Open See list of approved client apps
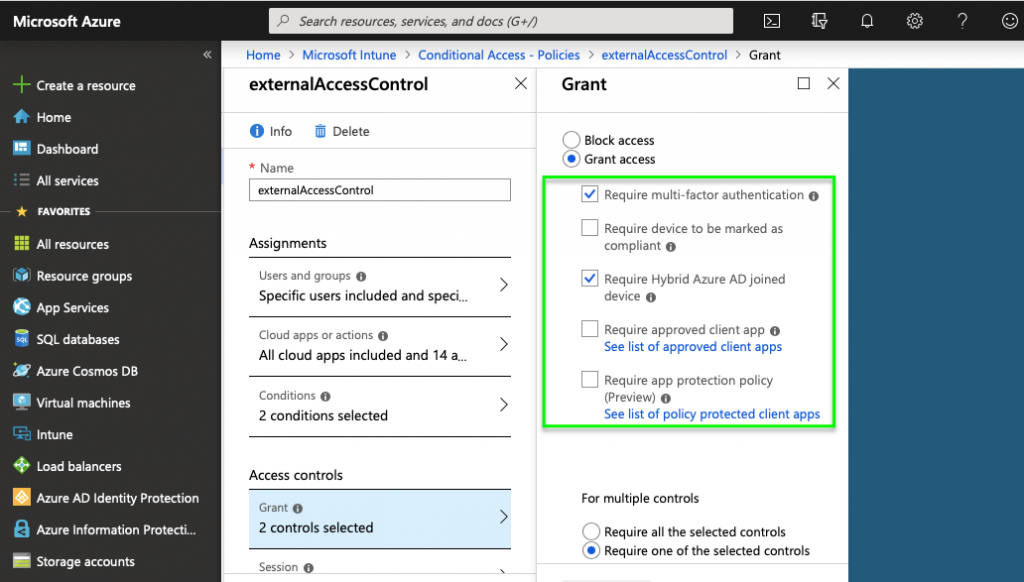This screenshot has height=582, width=1024. (693, 347)
